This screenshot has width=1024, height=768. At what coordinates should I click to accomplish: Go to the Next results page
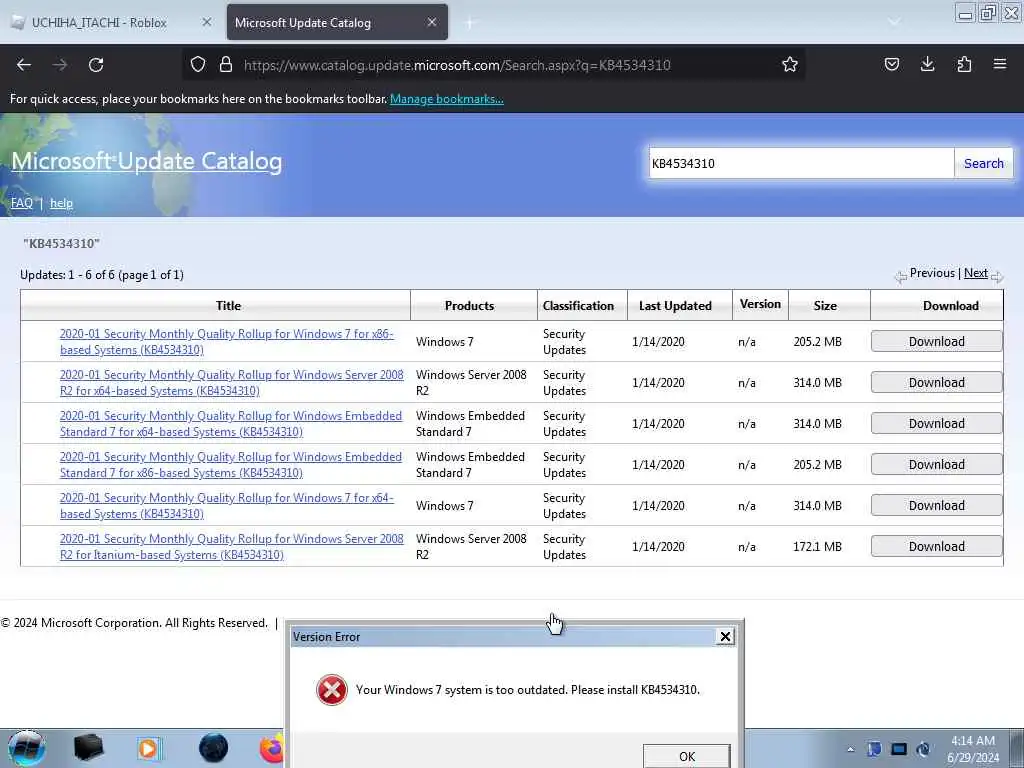pos(976,273)
